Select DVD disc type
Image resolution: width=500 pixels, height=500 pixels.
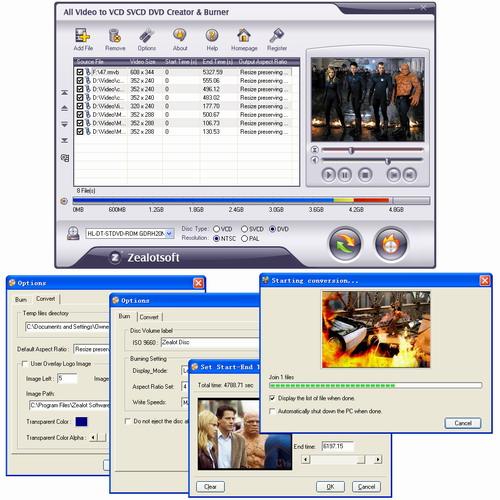coord(273,229)
